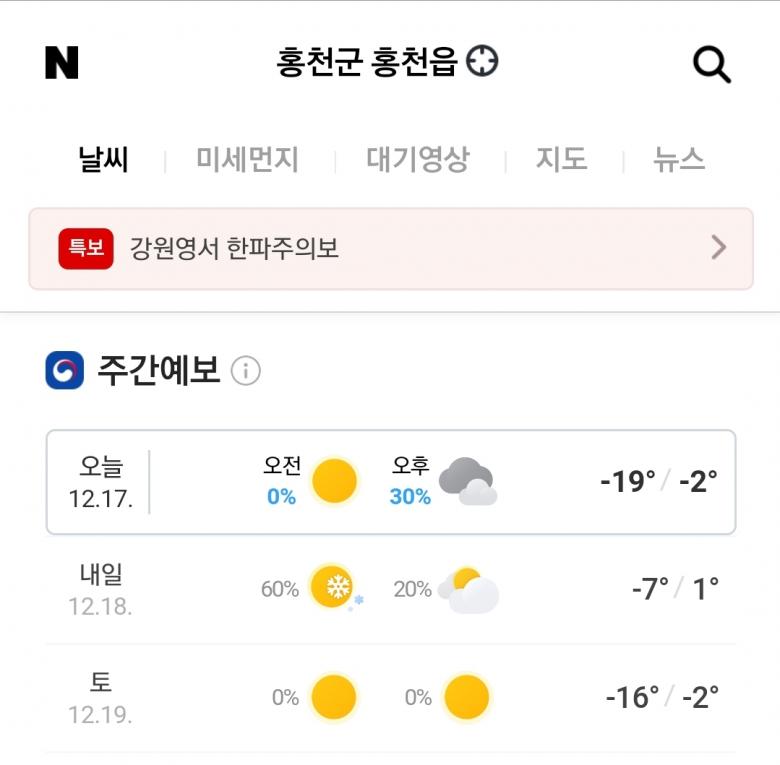The height and width of the screenshot is (765, 780).
Task: Tap the 홍천군 홍천읍 location title
Action: [x=366, y=63]
